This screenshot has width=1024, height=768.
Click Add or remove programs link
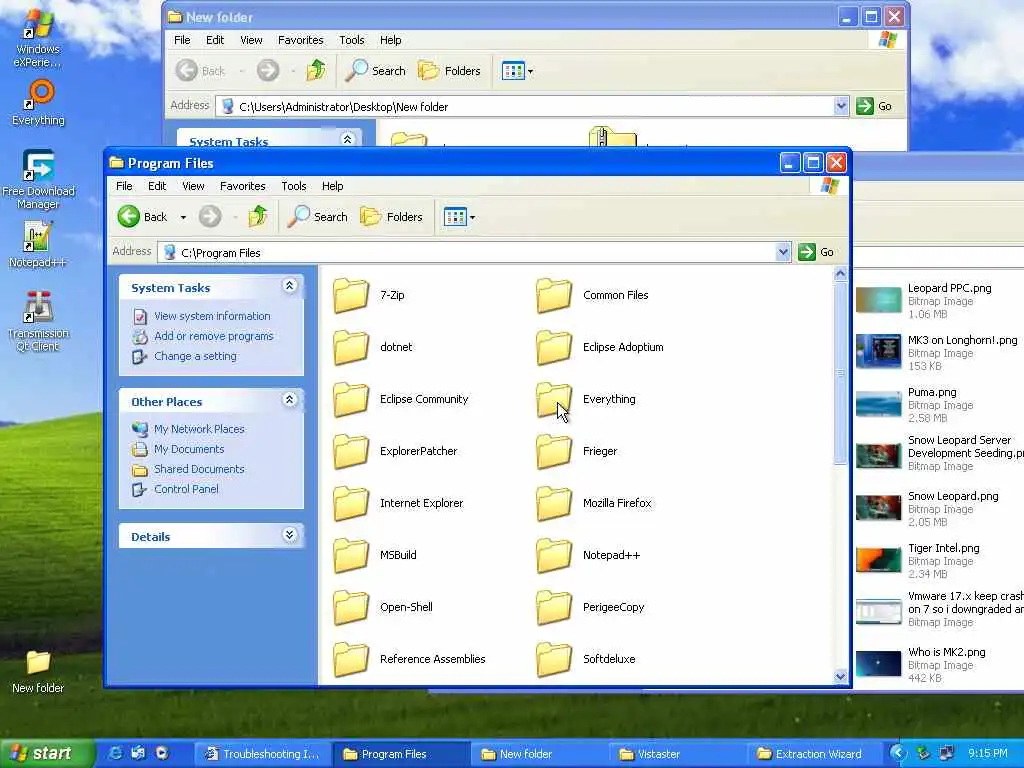(x=214, y=336)
